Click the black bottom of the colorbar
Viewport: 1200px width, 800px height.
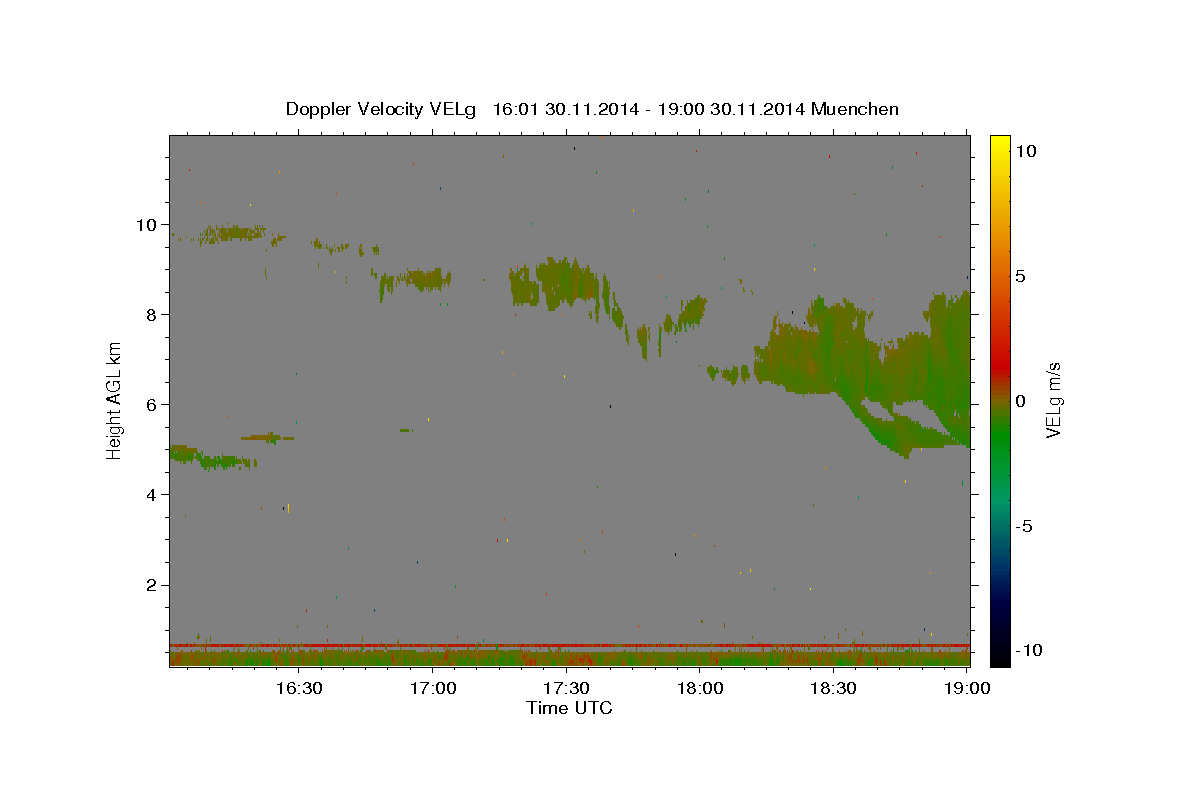tap(999, 658)
